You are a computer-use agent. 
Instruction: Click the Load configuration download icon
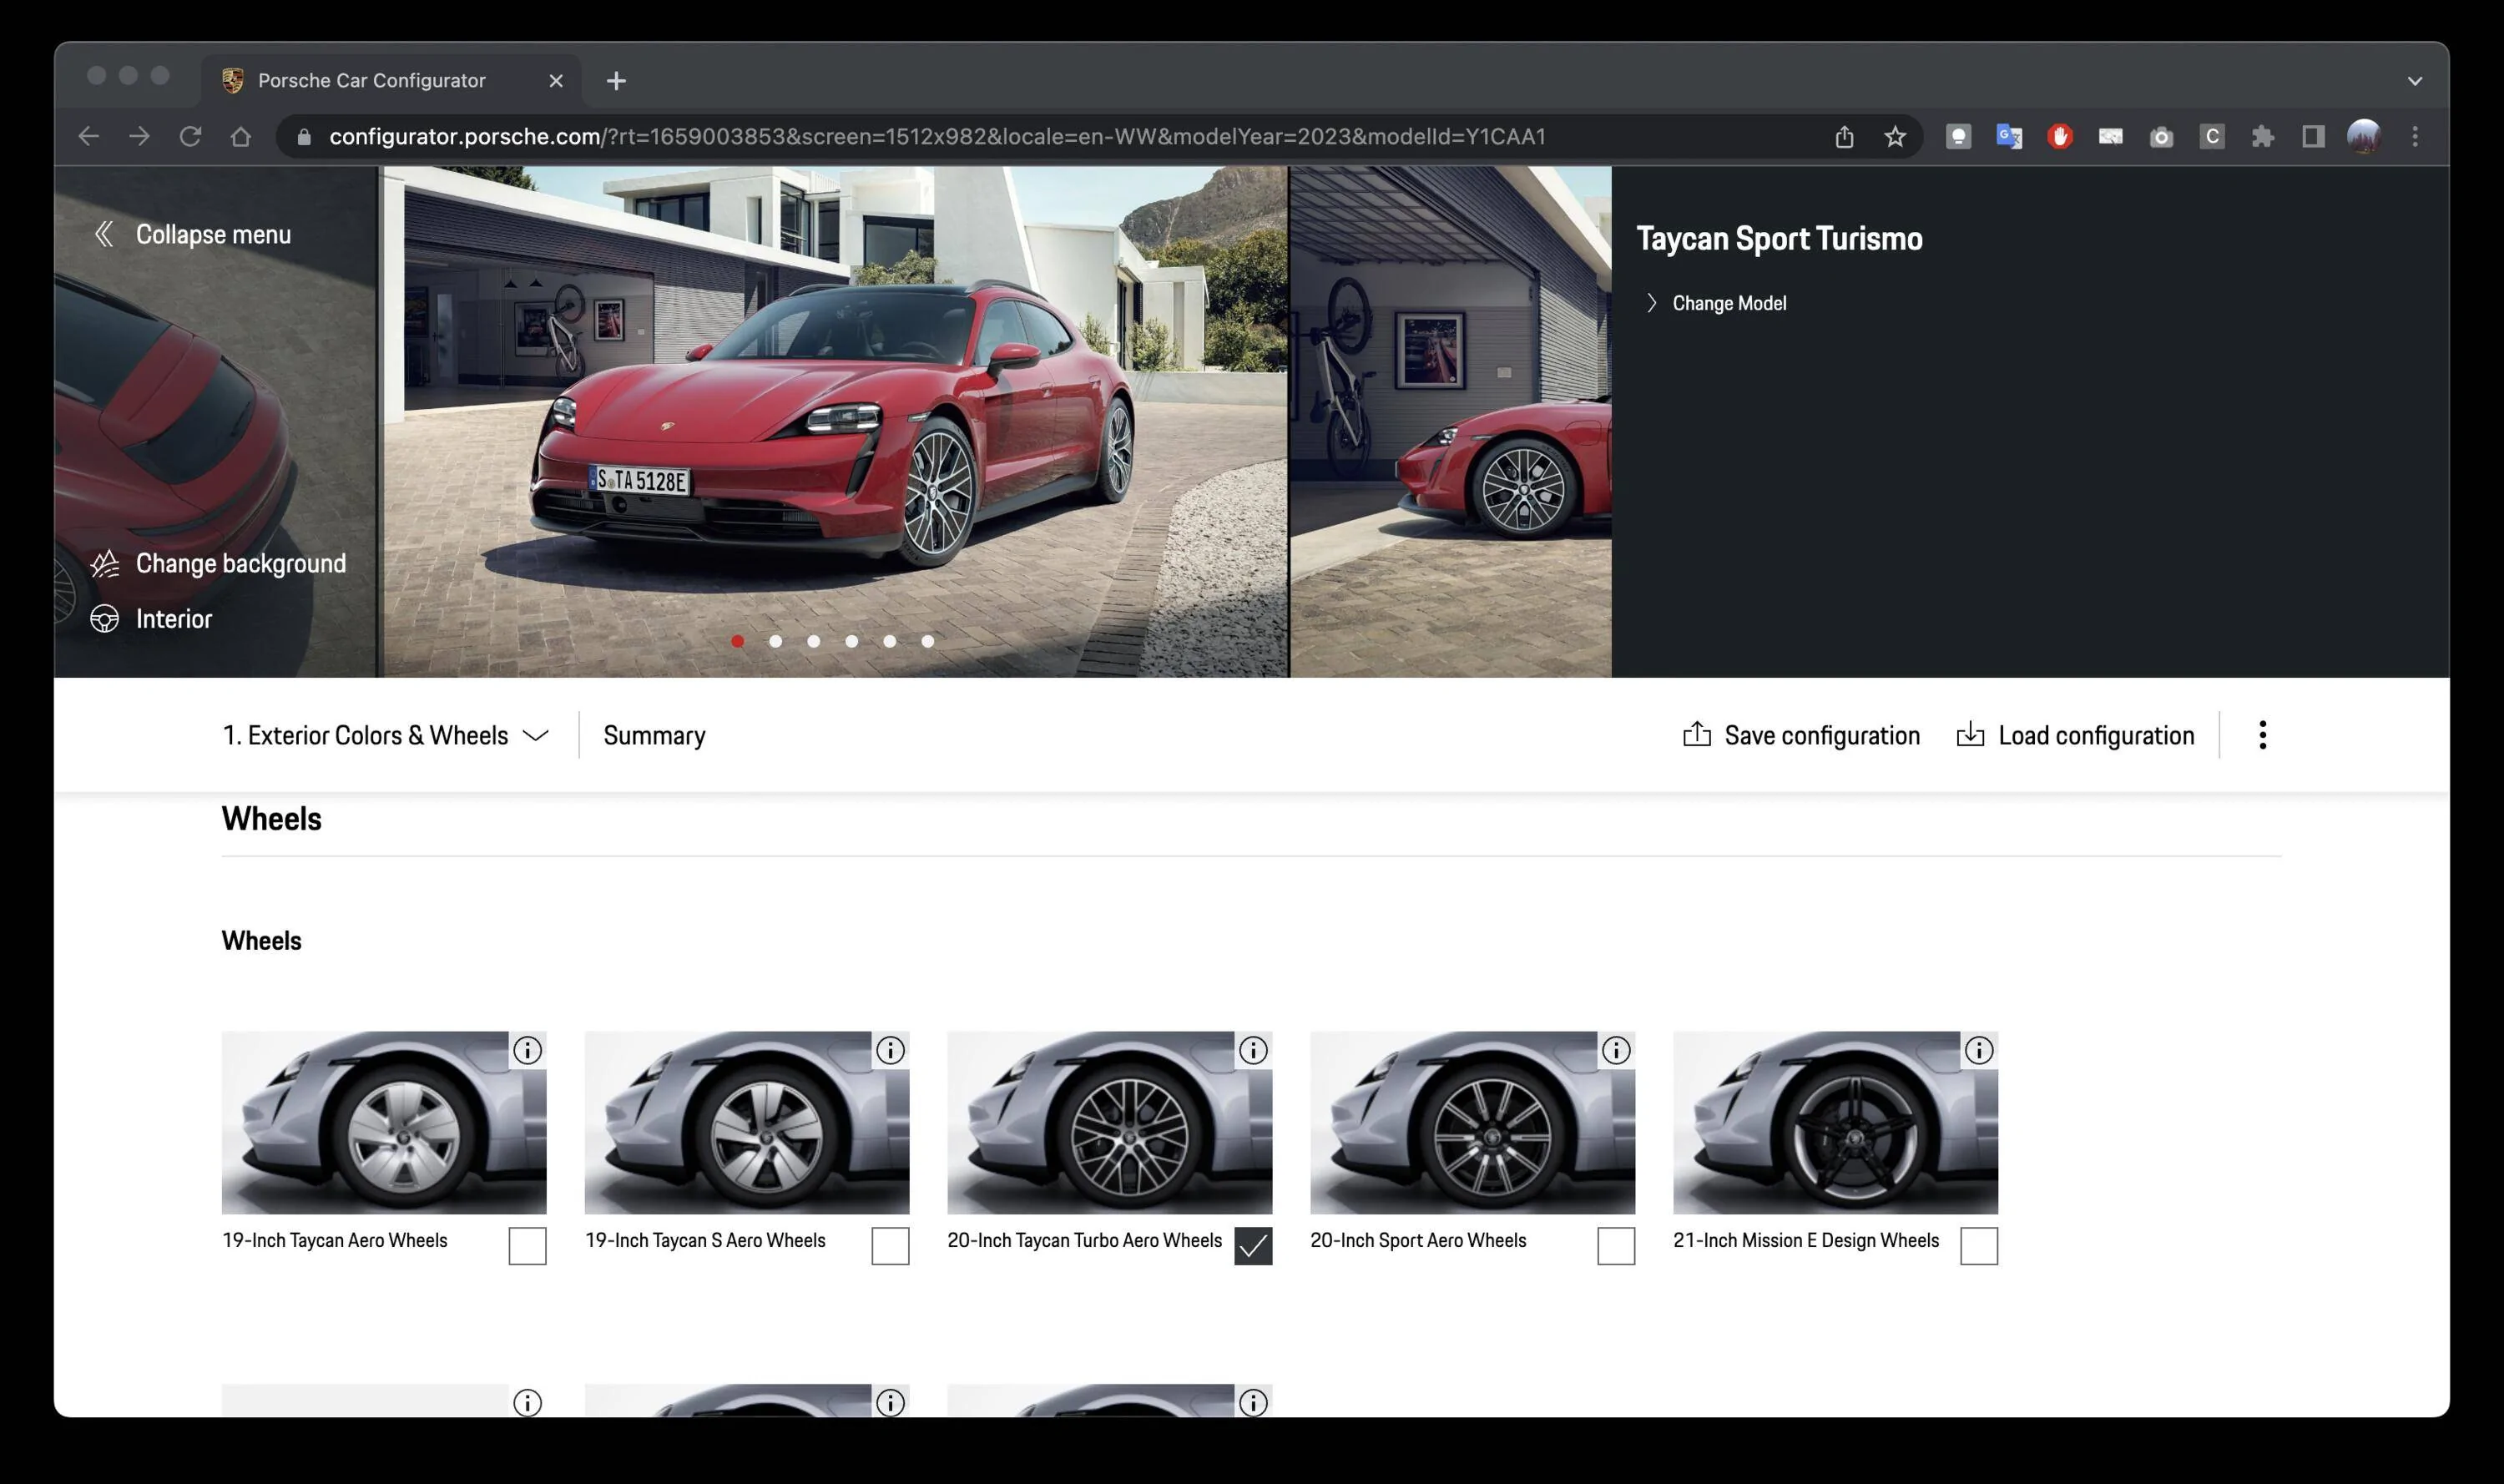point(1970,734)
